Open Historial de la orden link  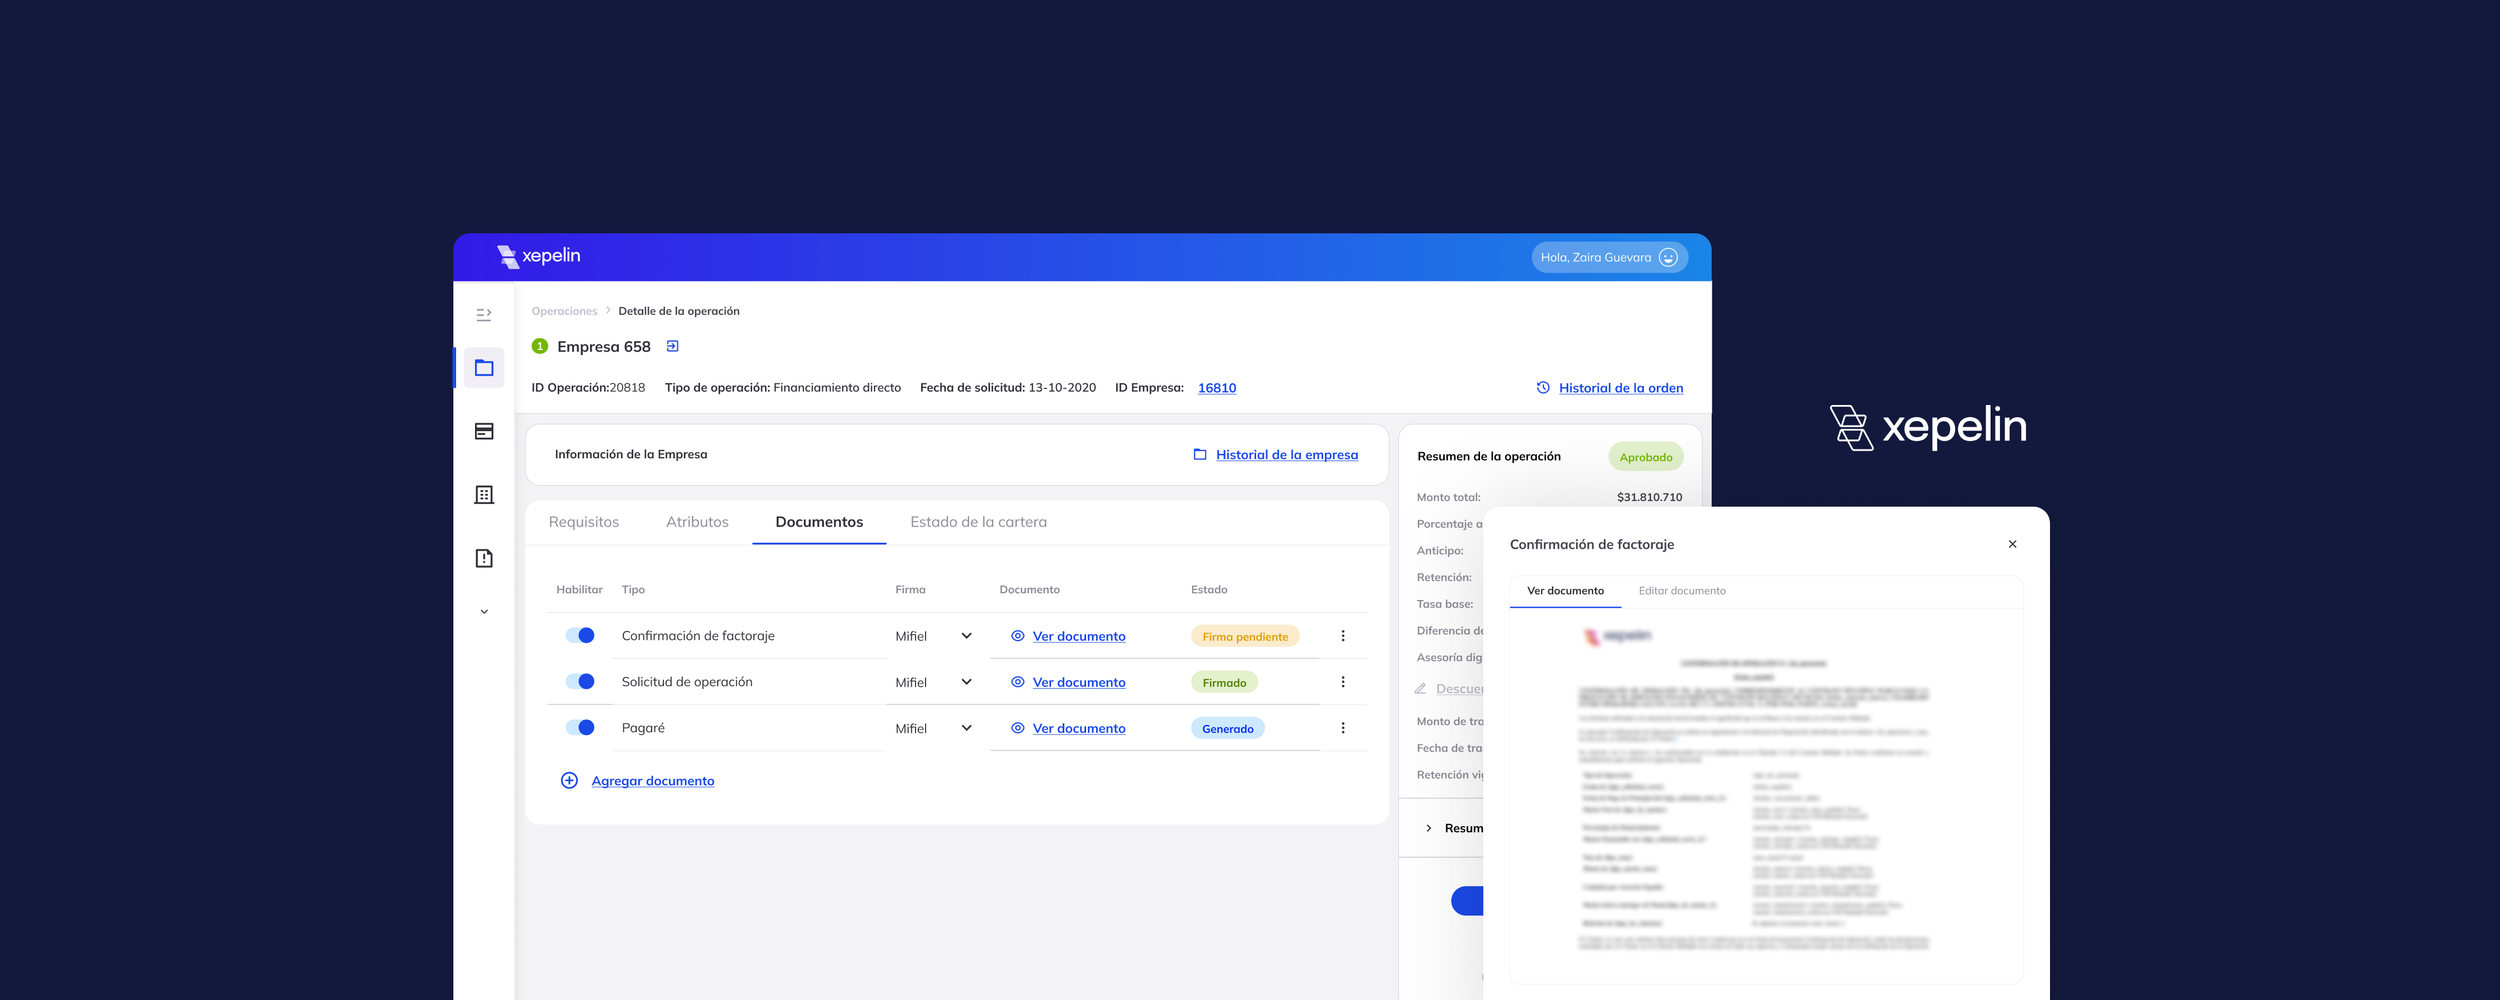1621,388
